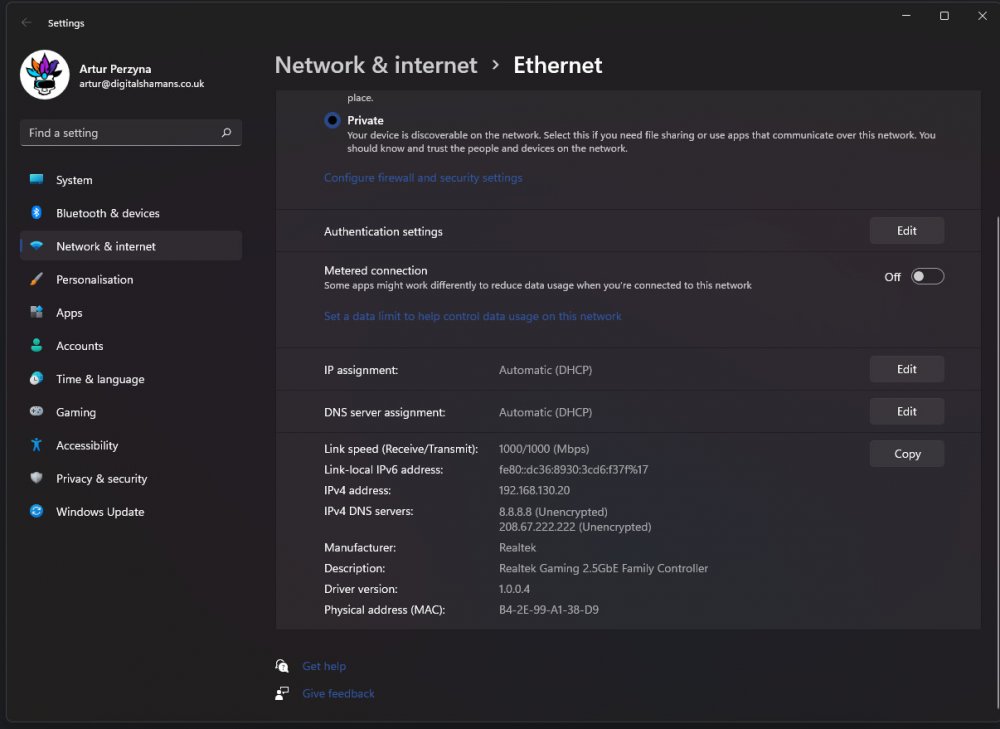Click the Gaming controller icon
The height and width of the screenshot is (729, 1000).
click(x=36, y=411)
